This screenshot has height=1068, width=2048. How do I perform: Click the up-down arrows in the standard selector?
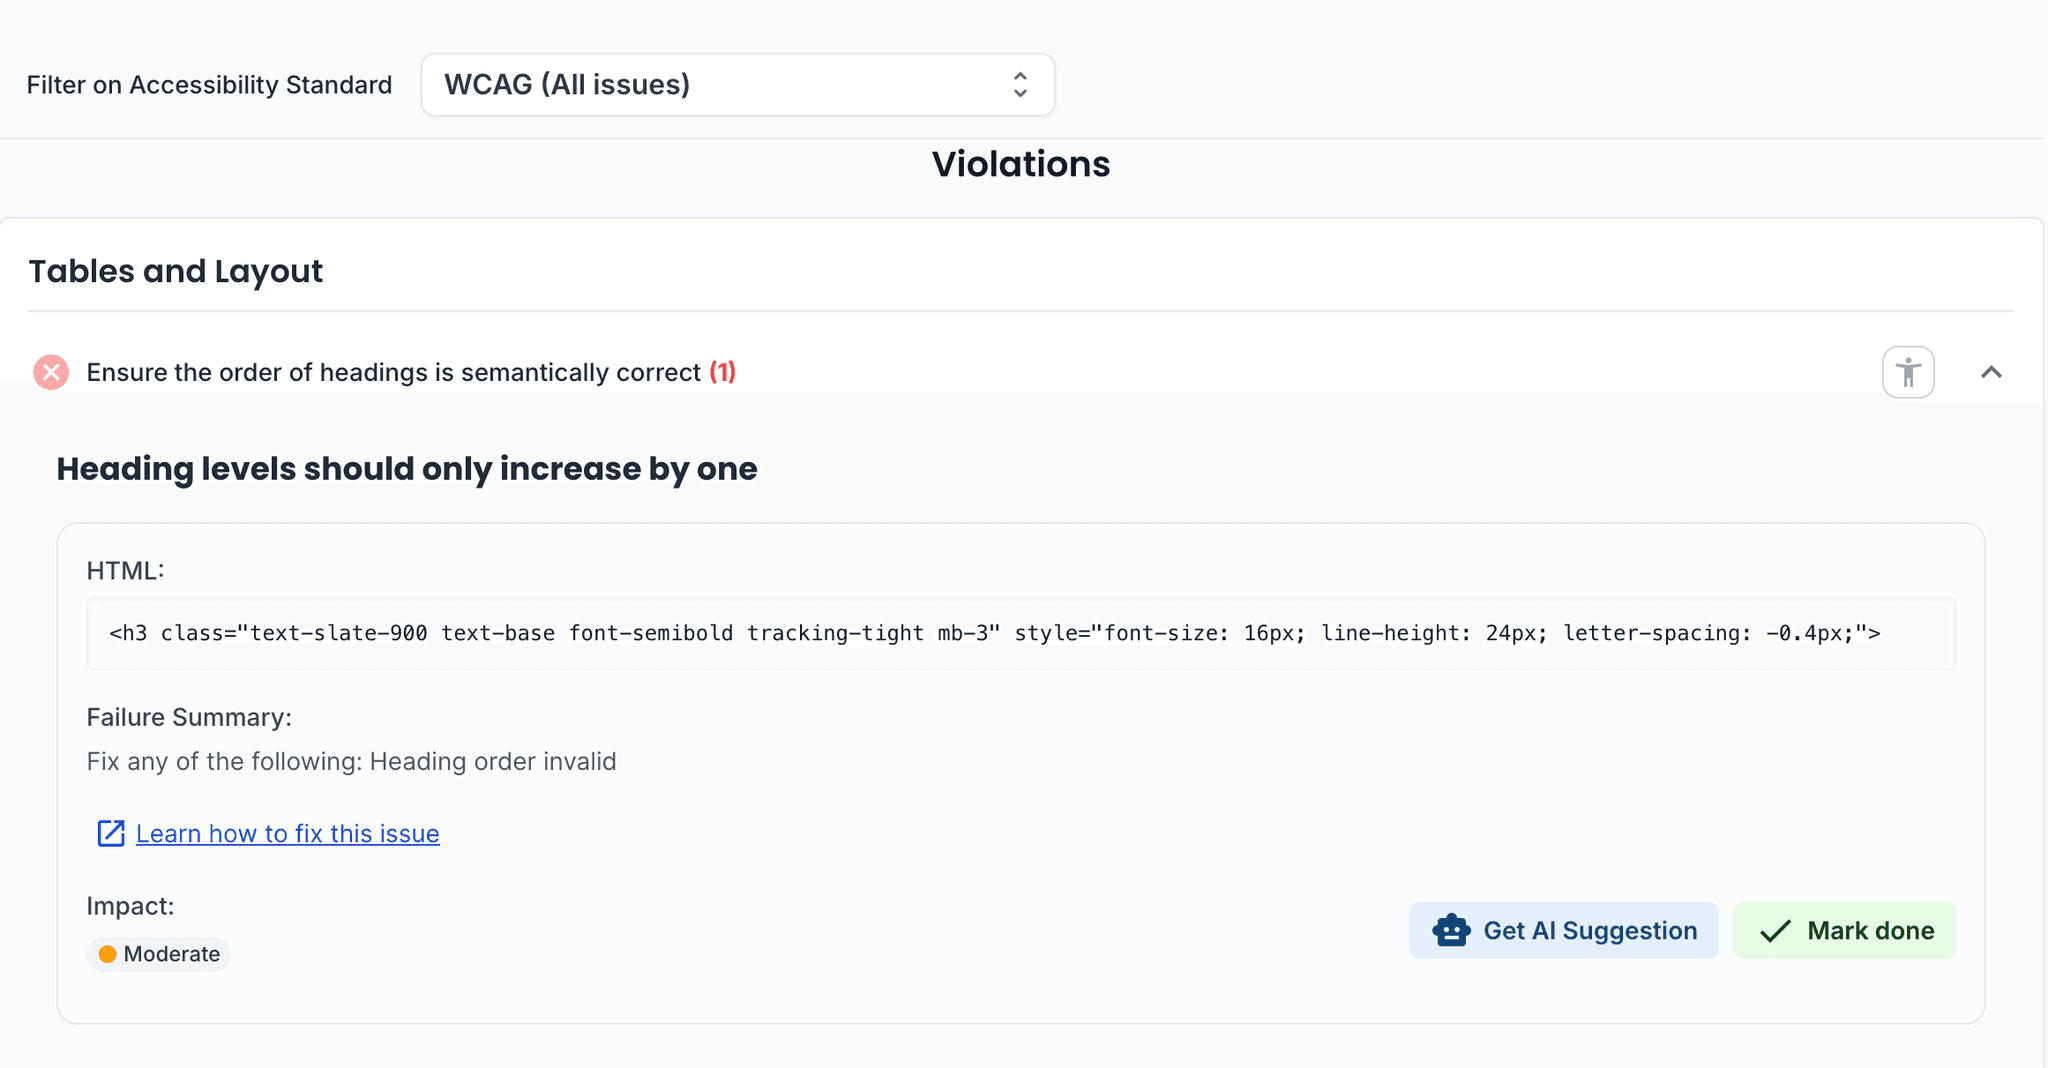click(x=1019, y=85)
